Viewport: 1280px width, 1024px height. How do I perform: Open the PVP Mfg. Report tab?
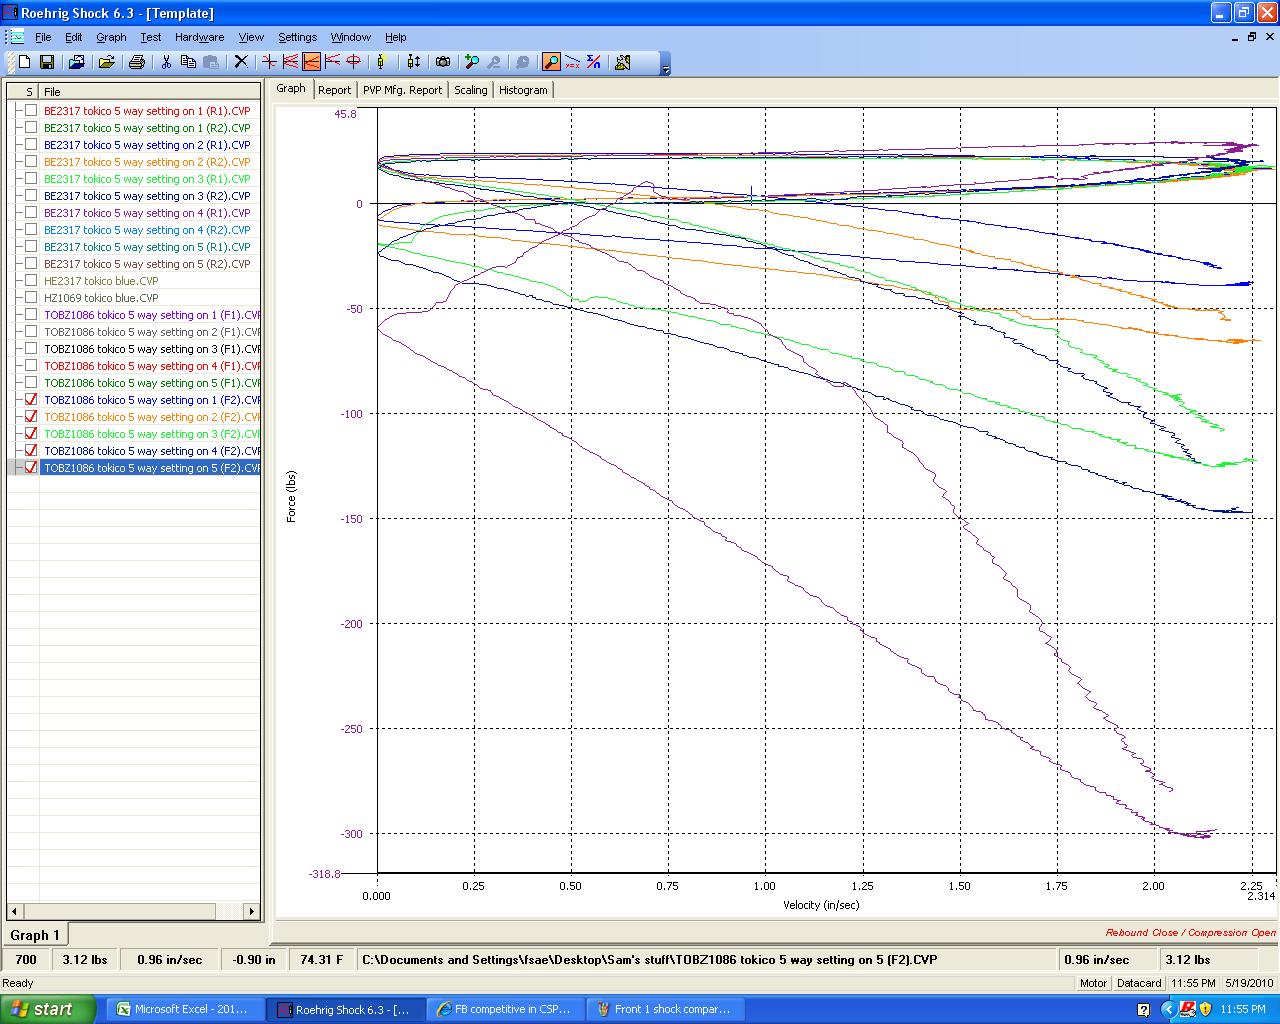402,90
